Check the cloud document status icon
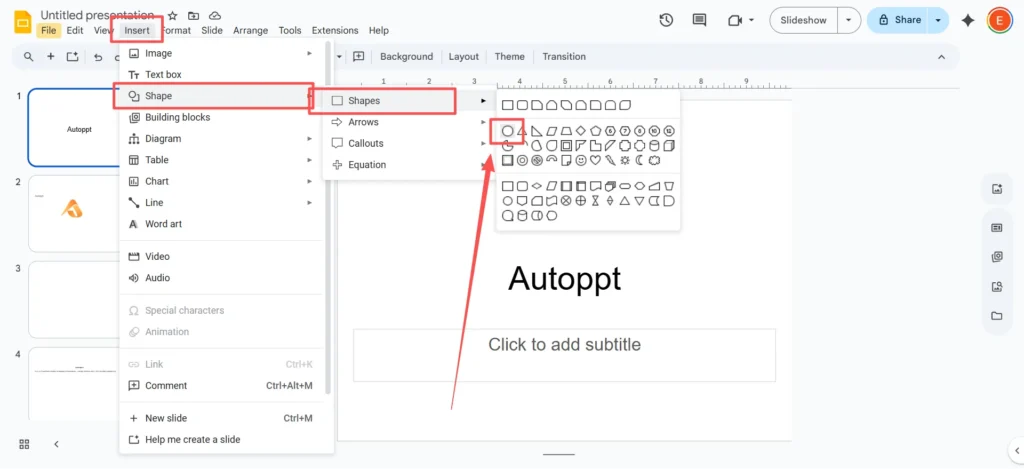This screenshot has height=469, width=1024. tap(214, 15)
